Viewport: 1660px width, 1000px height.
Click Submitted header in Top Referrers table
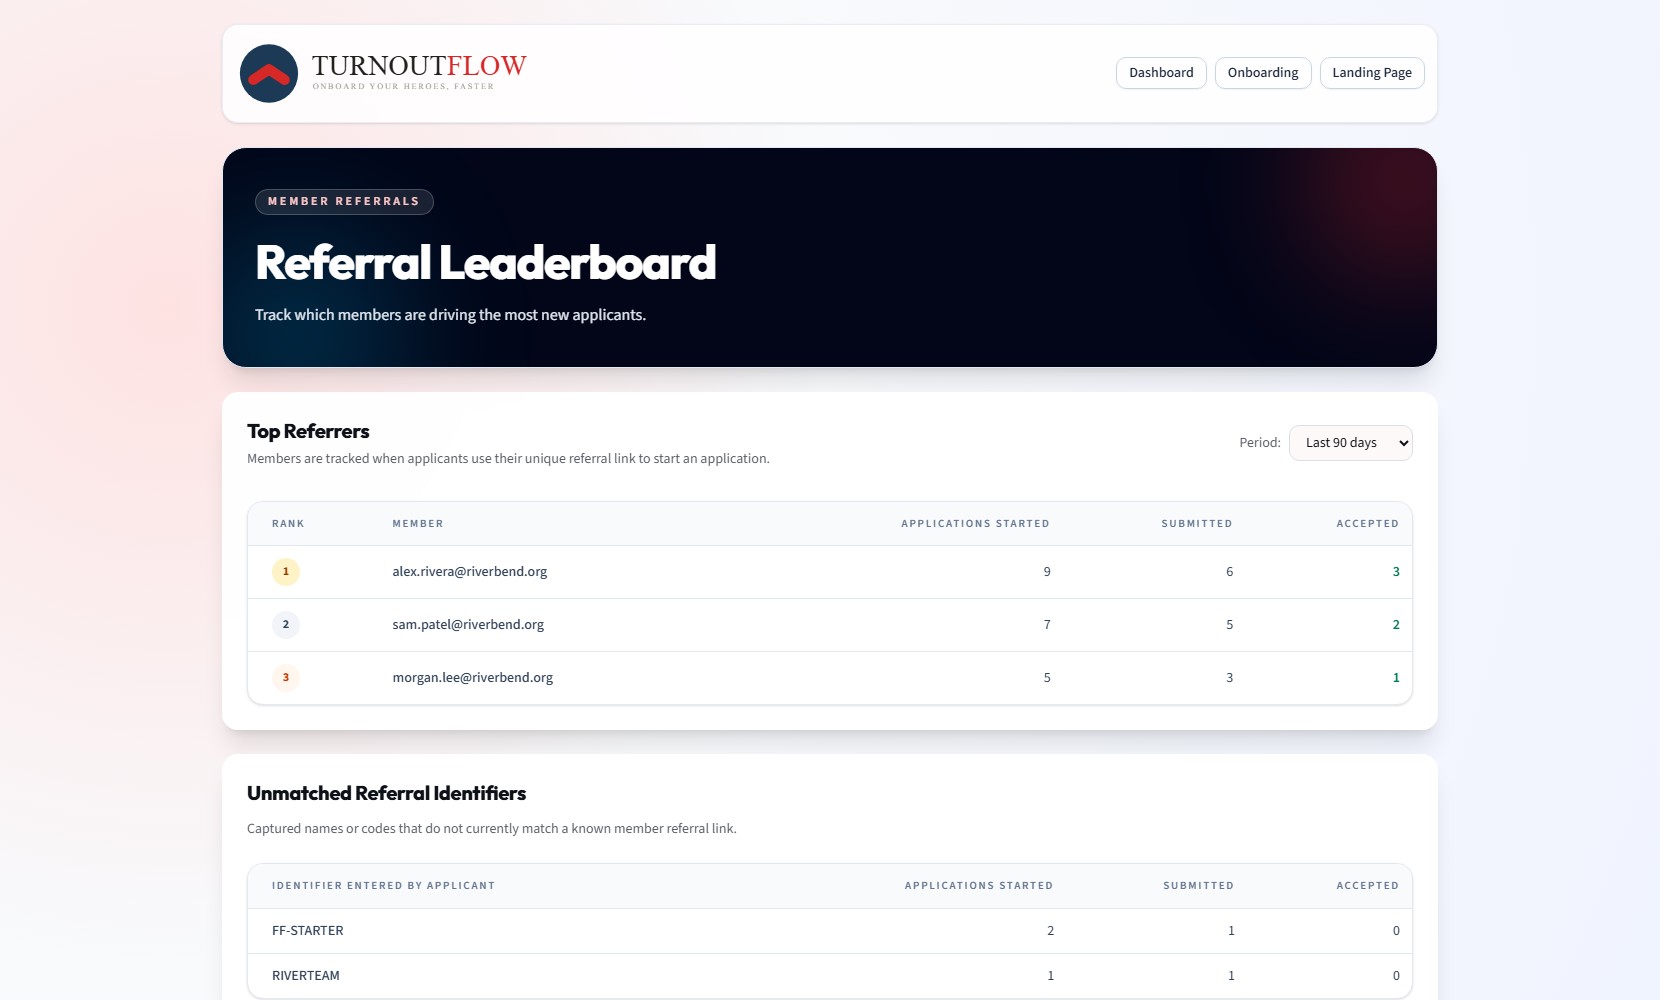(x=1197, y=524)
